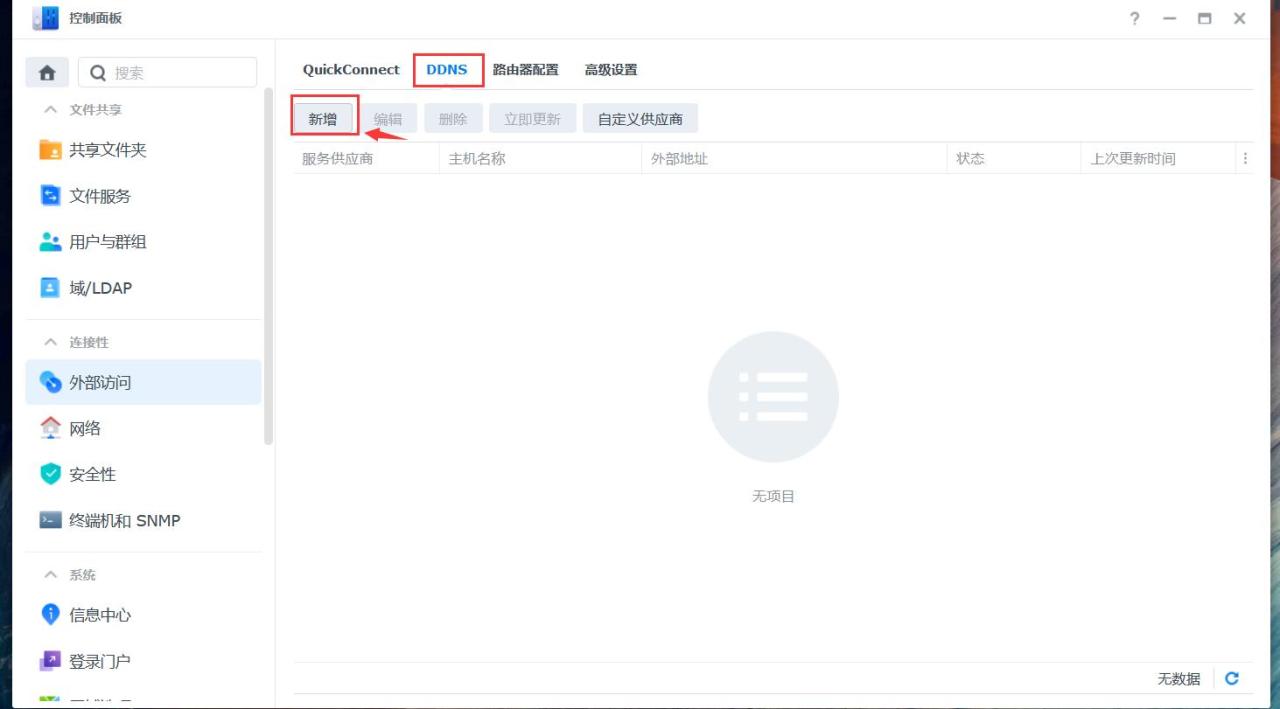Open the Security (安全性) shield icon
Viewport: 1280px width, 709px height.
click(x=50, y=474)
